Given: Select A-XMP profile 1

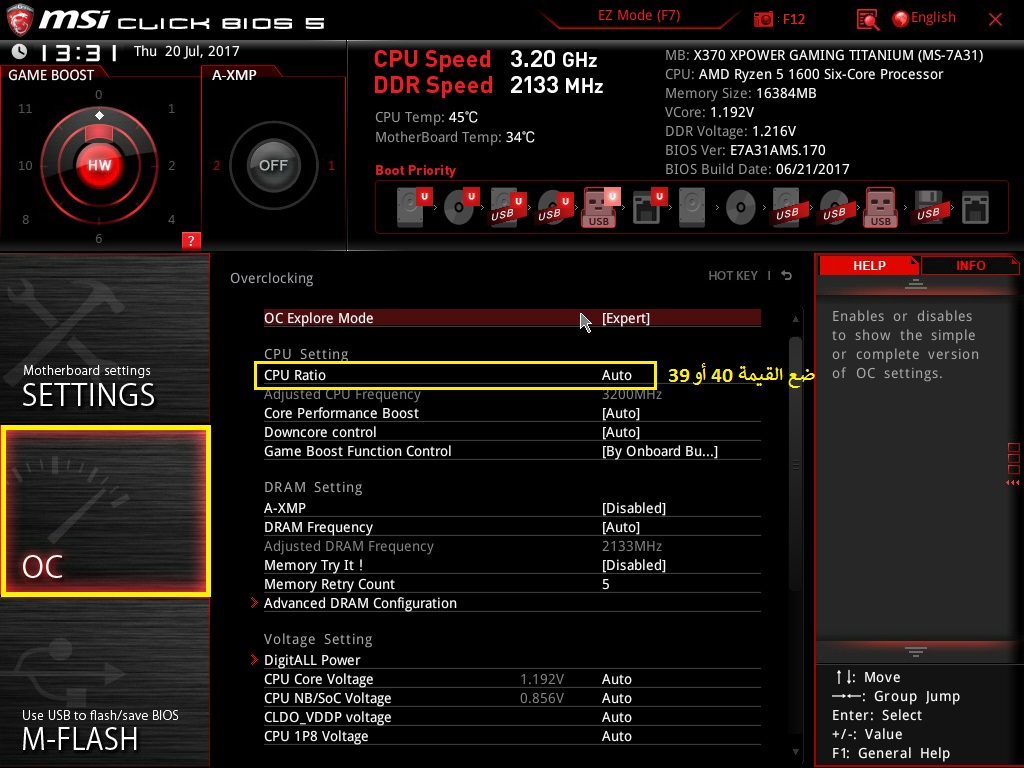Looking at the screenshot, I should pyautogui.click(x=331, y=165).
